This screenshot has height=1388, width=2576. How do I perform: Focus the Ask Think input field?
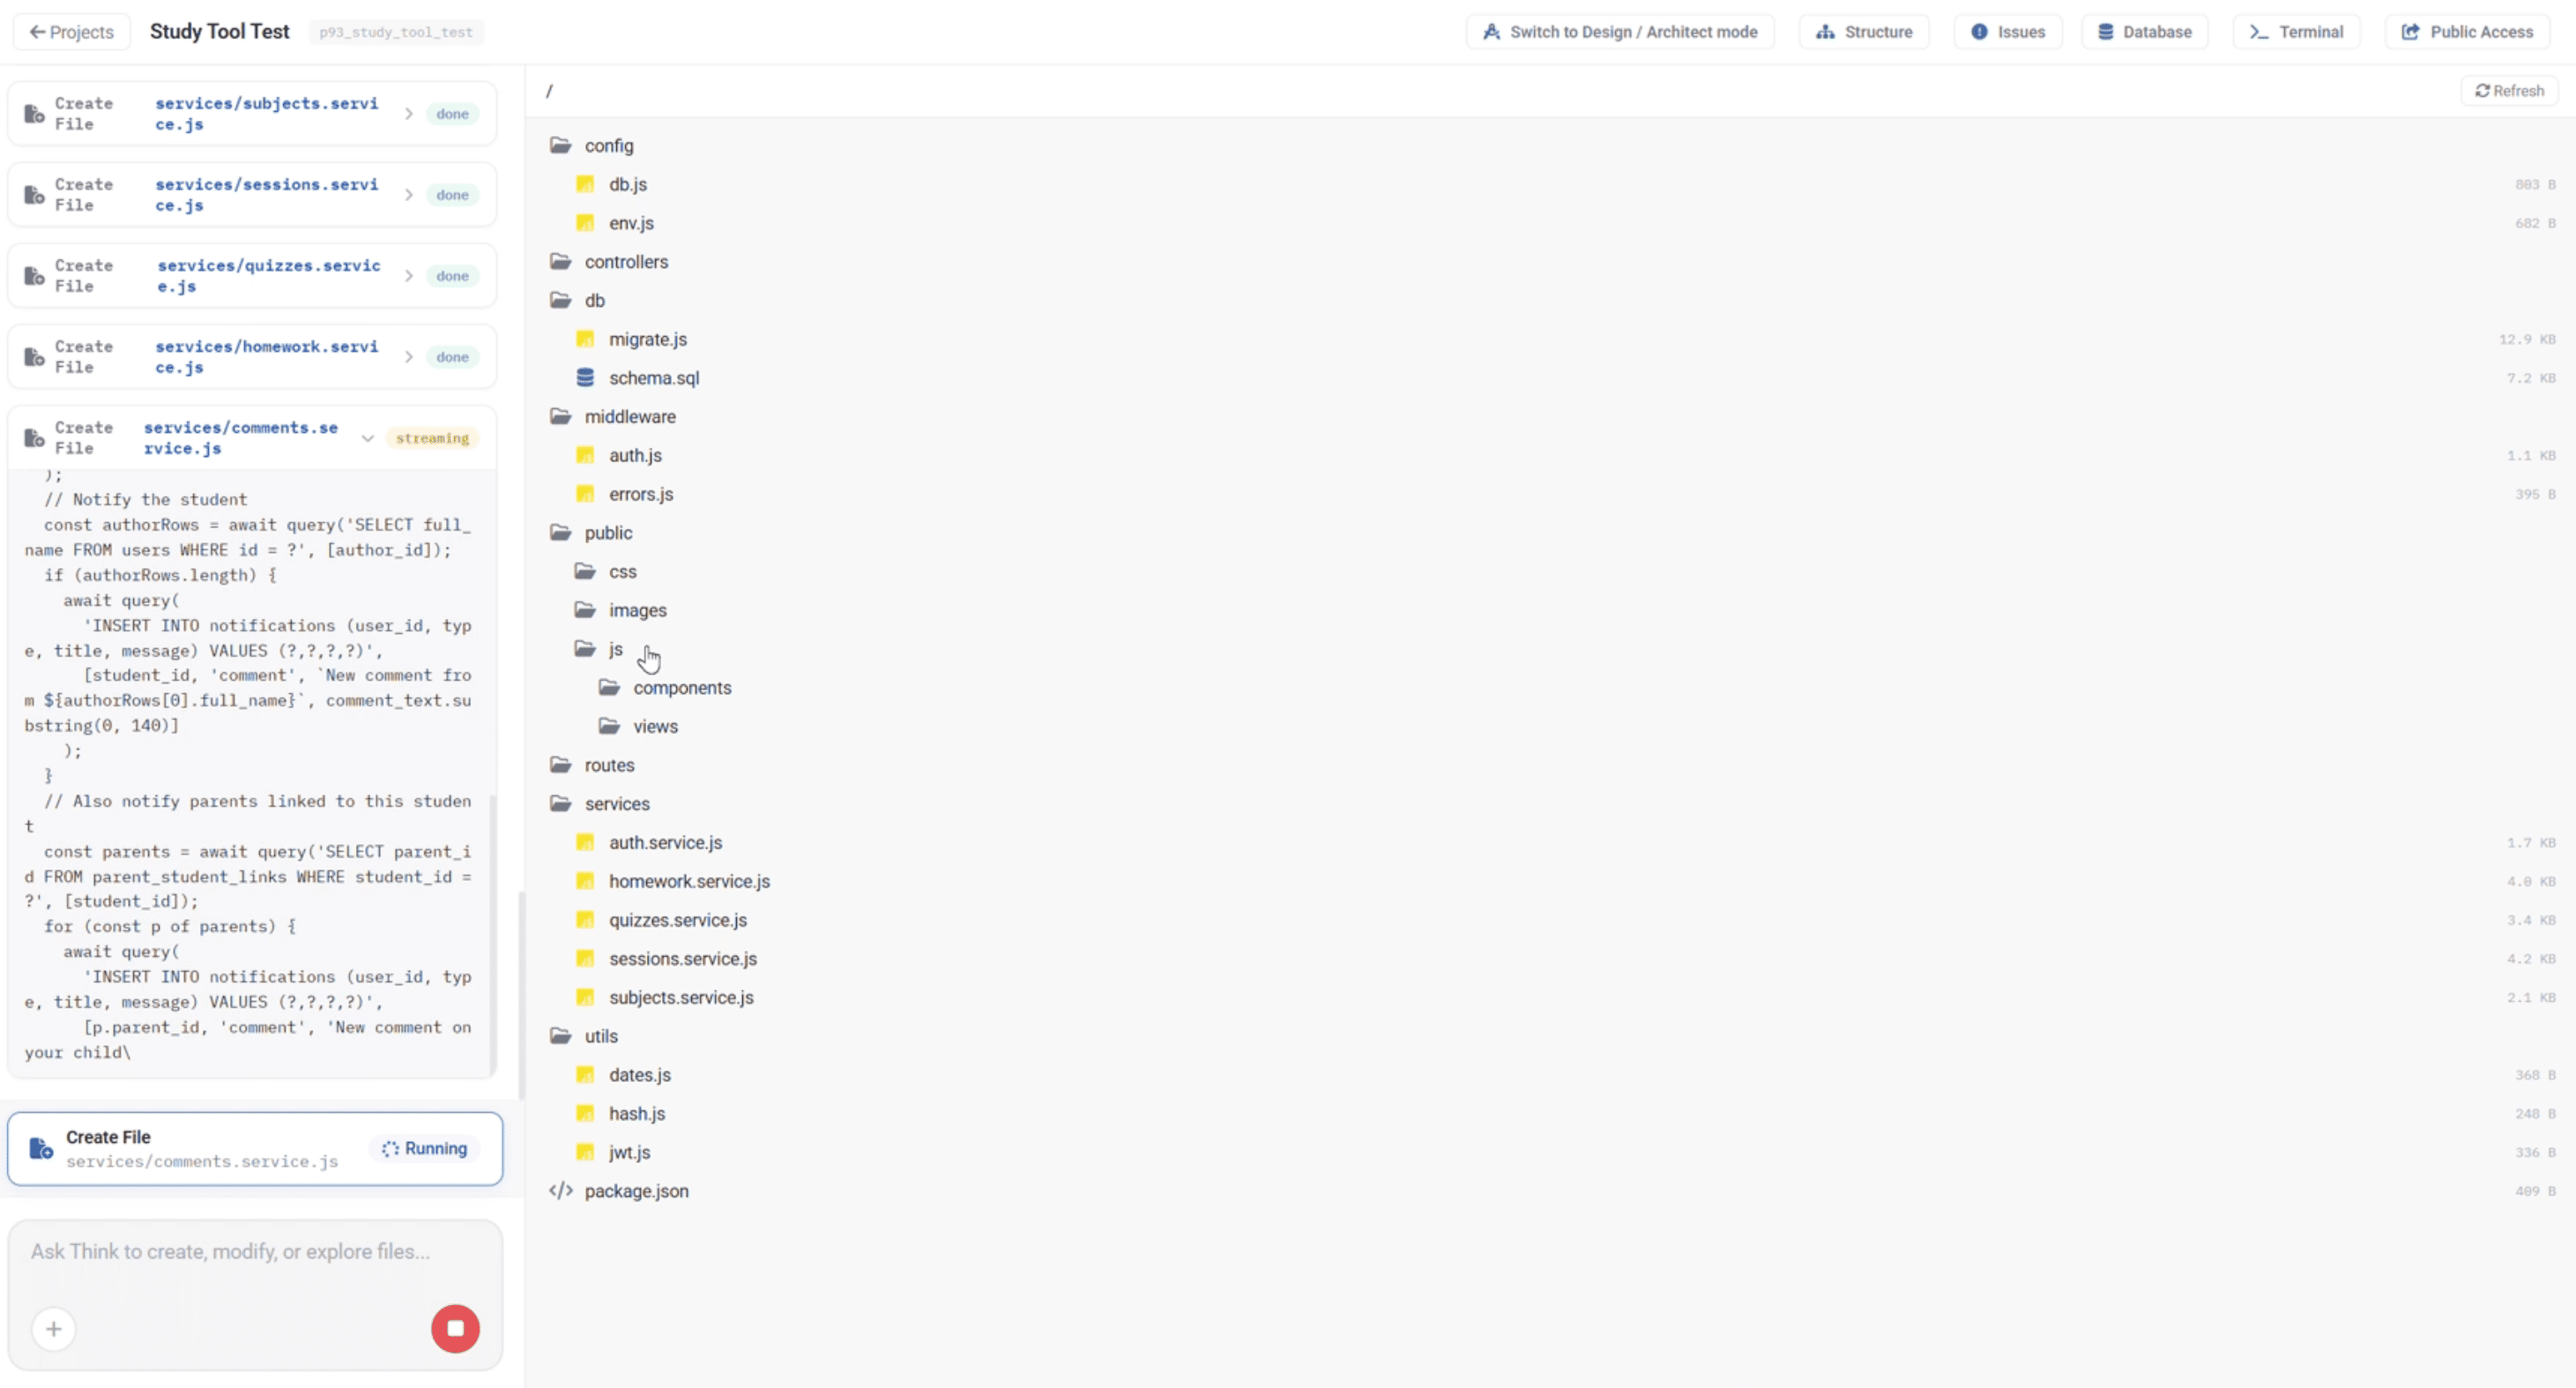point(255,1252)
